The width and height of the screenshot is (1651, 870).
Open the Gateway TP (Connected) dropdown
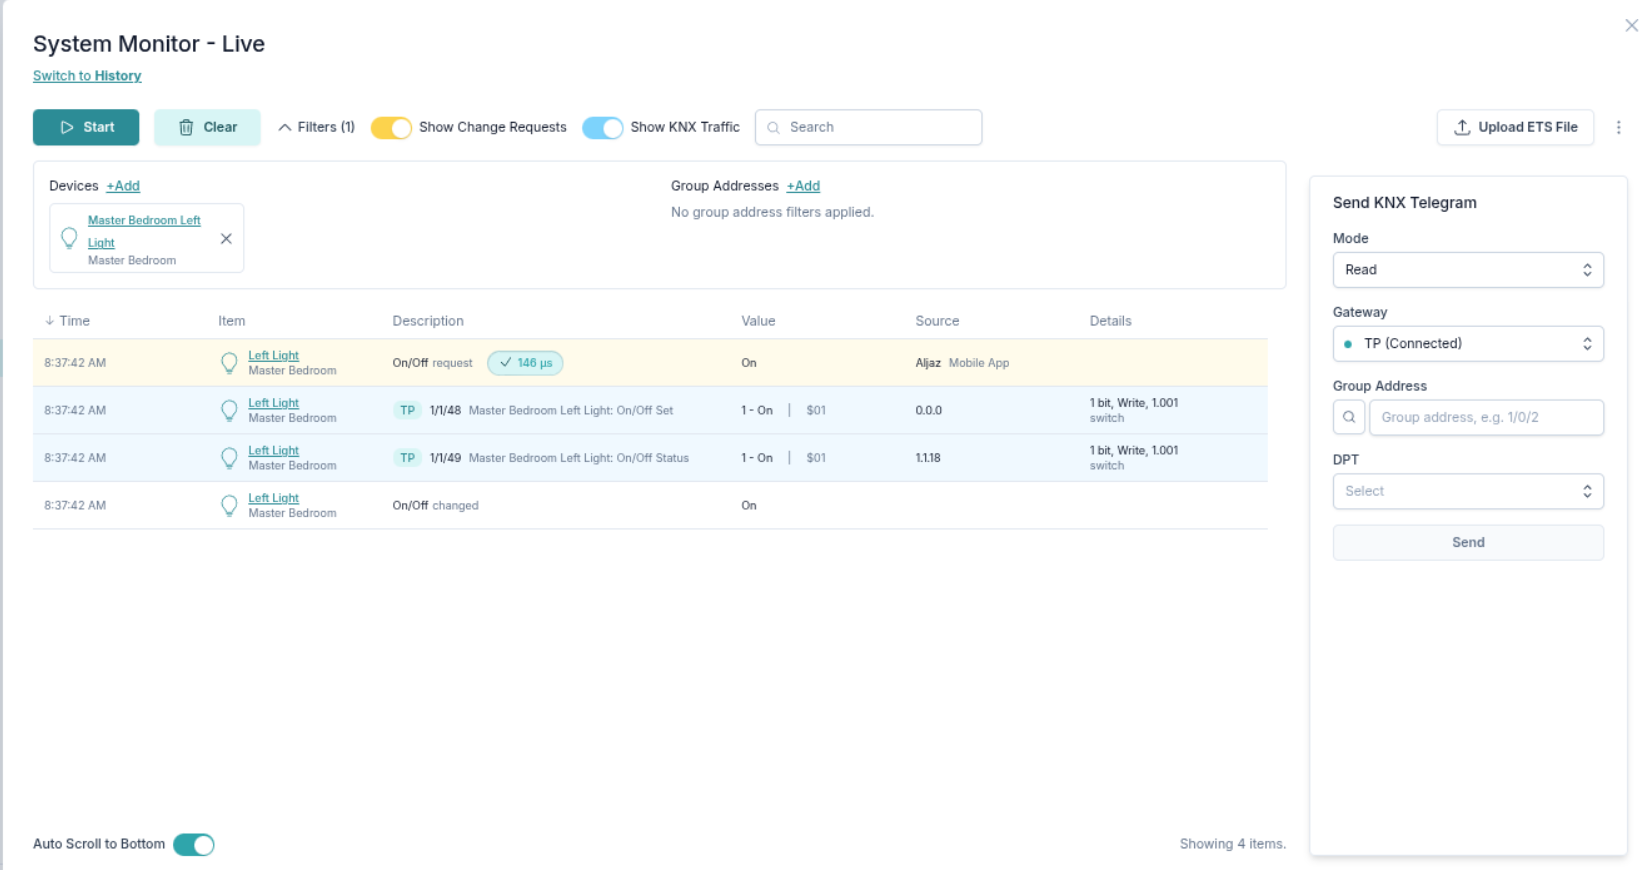point(1467,344)
